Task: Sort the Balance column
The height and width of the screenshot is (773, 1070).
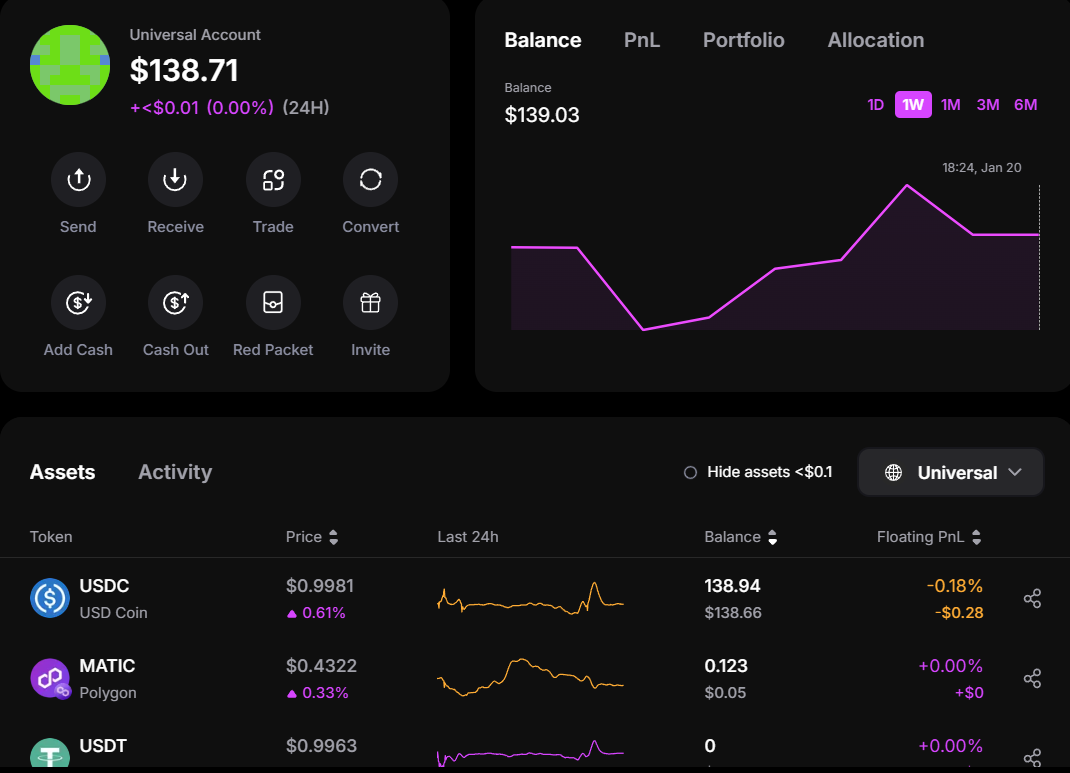Action: coord(740,536)
